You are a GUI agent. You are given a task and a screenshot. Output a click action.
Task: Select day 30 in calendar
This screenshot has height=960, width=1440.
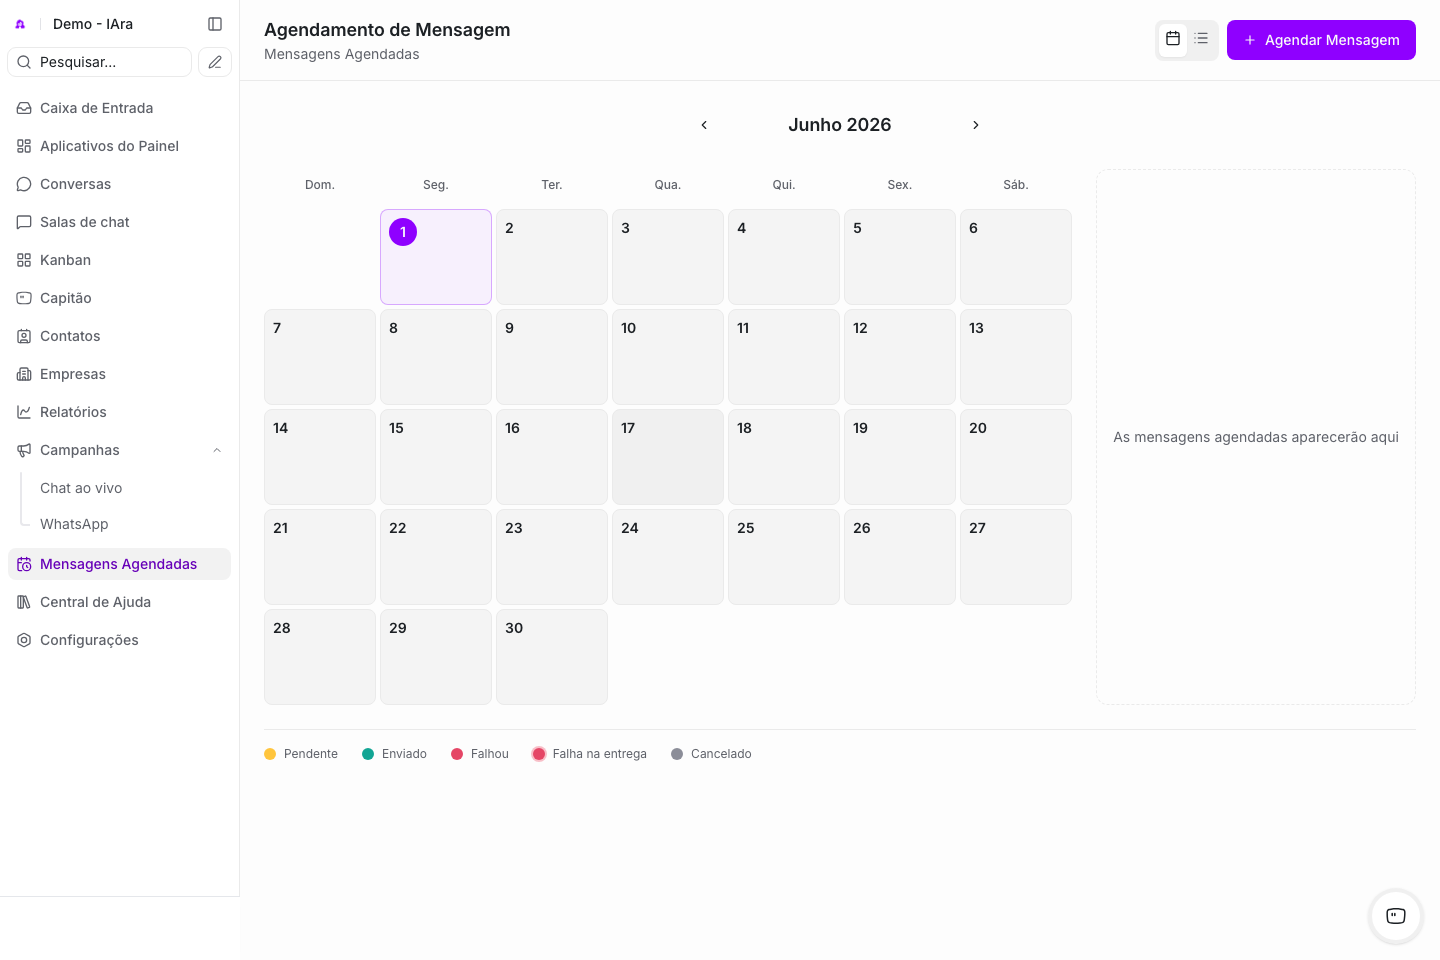(552, 657)
